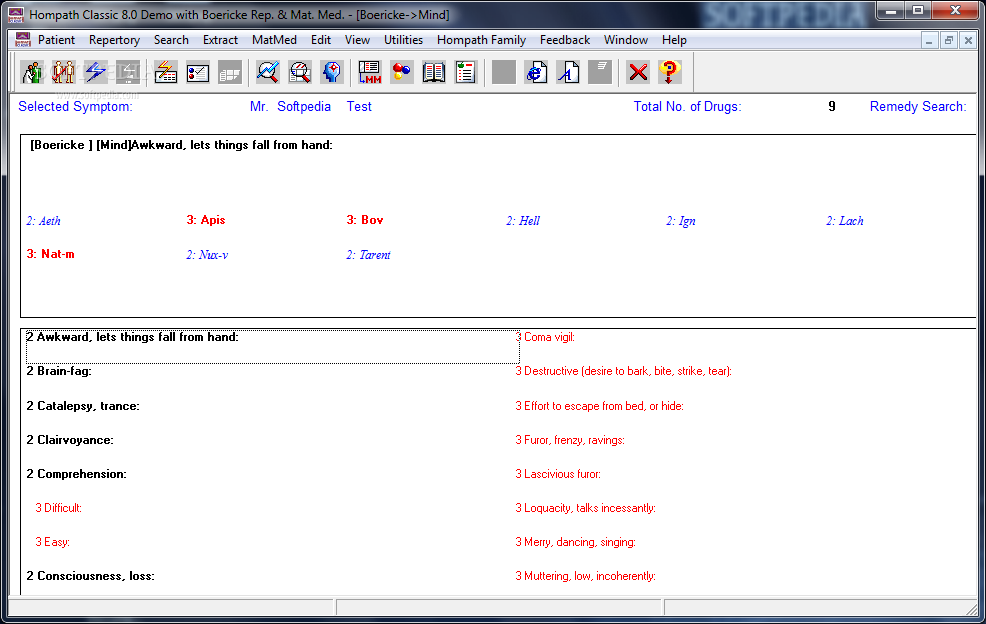Select remedy 2: Lach

click(845, 221)
